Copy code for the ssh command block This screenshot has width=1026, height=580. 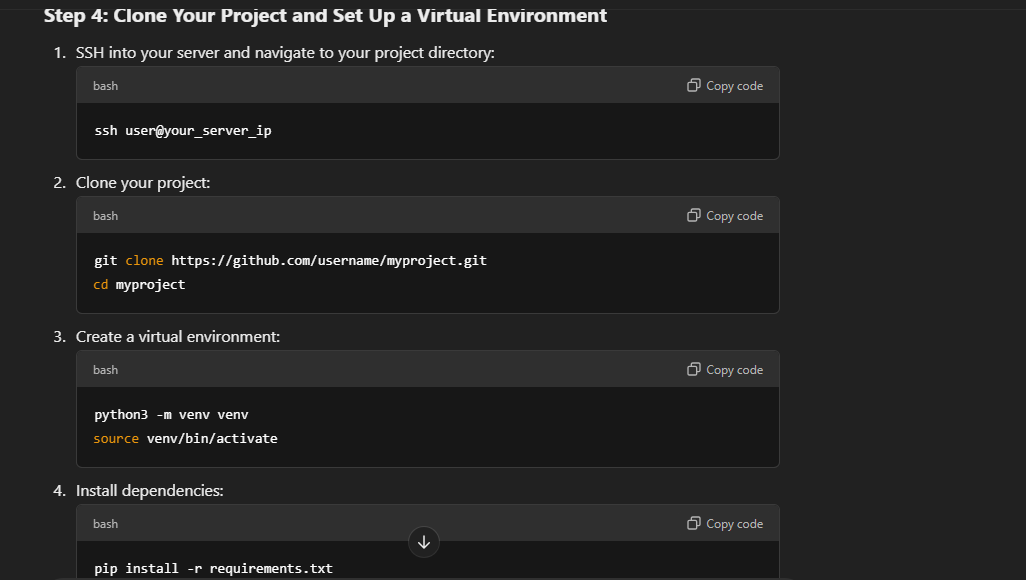tap(725, 86)
